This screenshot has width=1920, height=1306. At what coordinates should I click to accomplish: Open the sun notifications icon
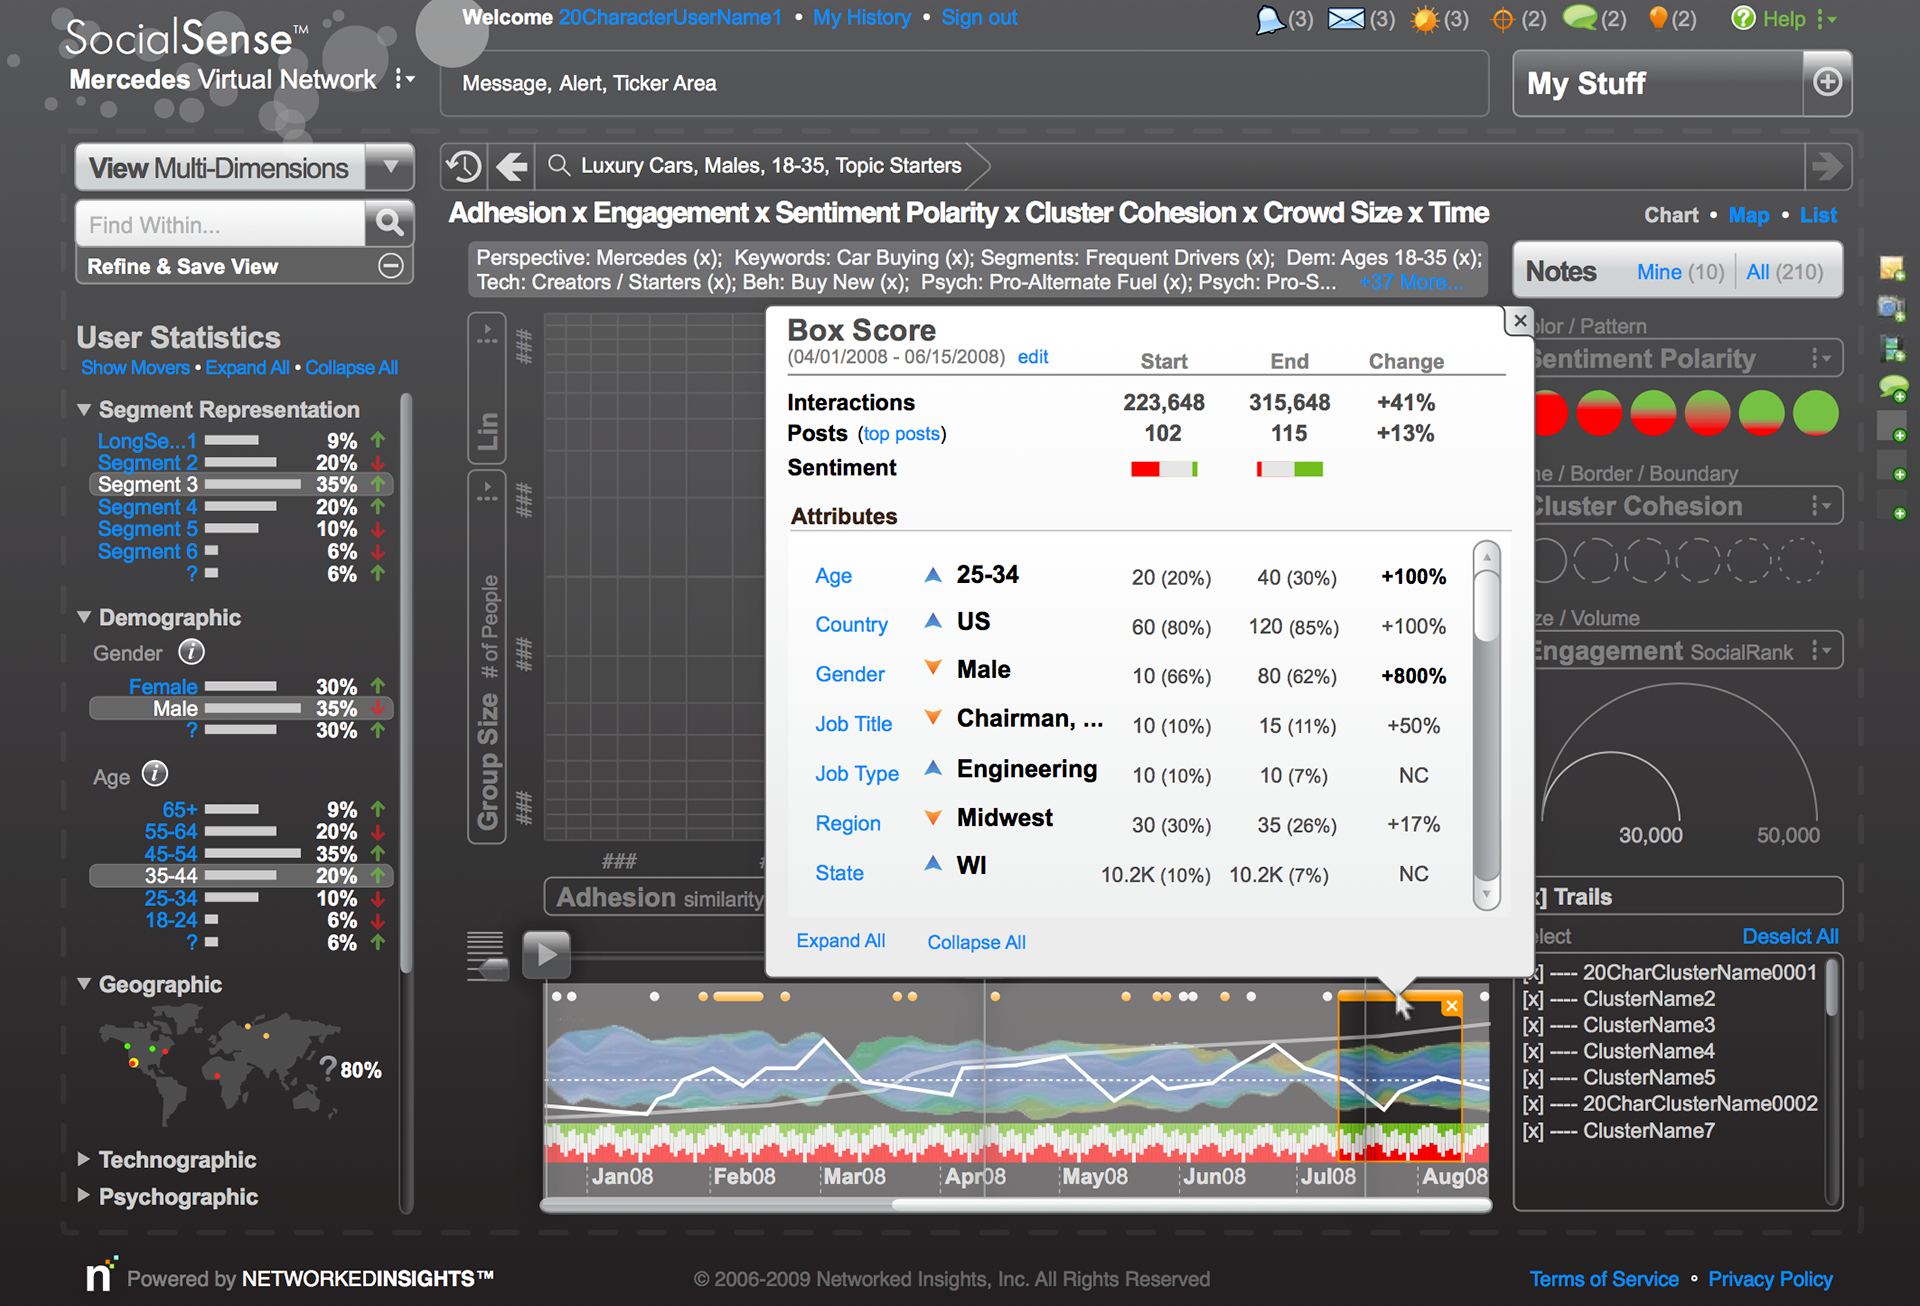1425,19
